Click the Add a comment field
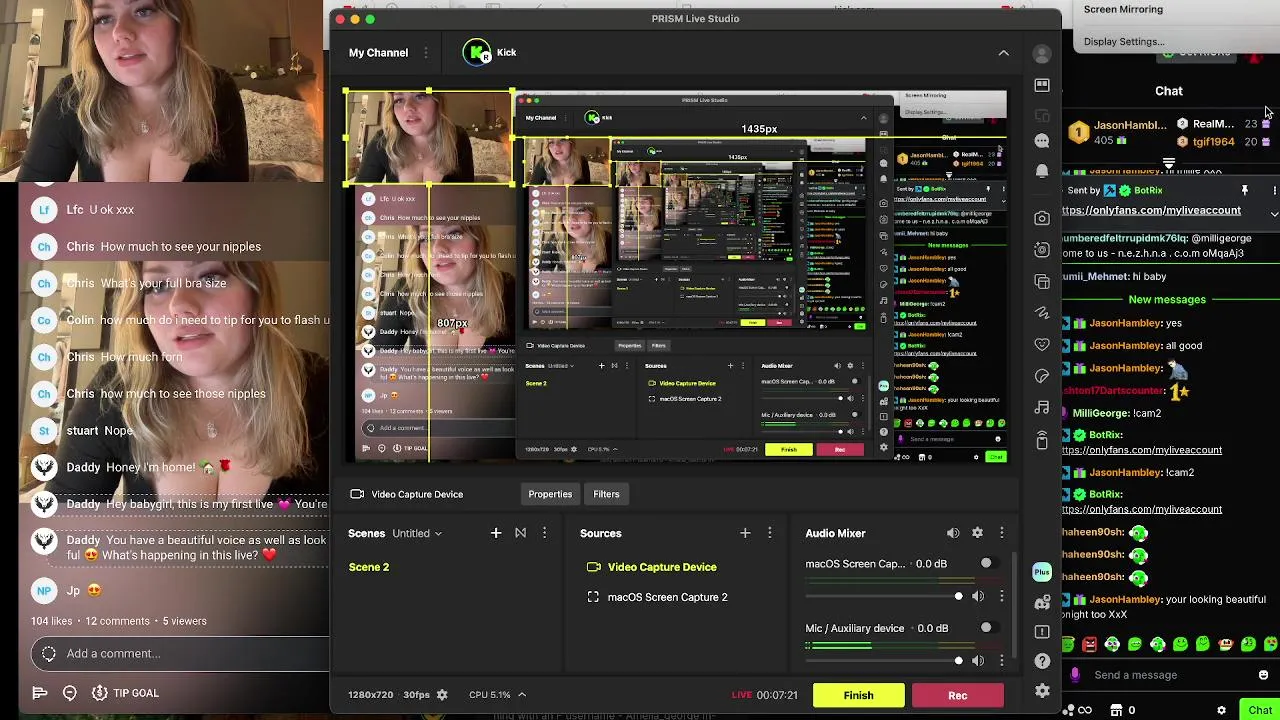This screenshot has height=720, width=1280. pos(180,654)
